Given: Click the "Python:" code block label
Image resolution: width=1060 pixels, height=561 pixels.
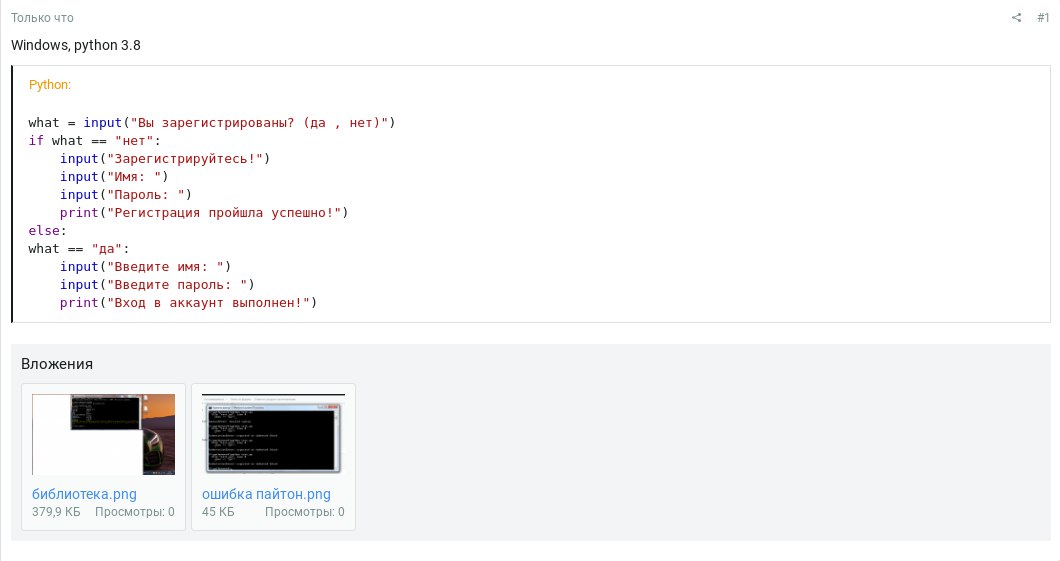Looking at the screenshot, I should [x=49, y=84].
